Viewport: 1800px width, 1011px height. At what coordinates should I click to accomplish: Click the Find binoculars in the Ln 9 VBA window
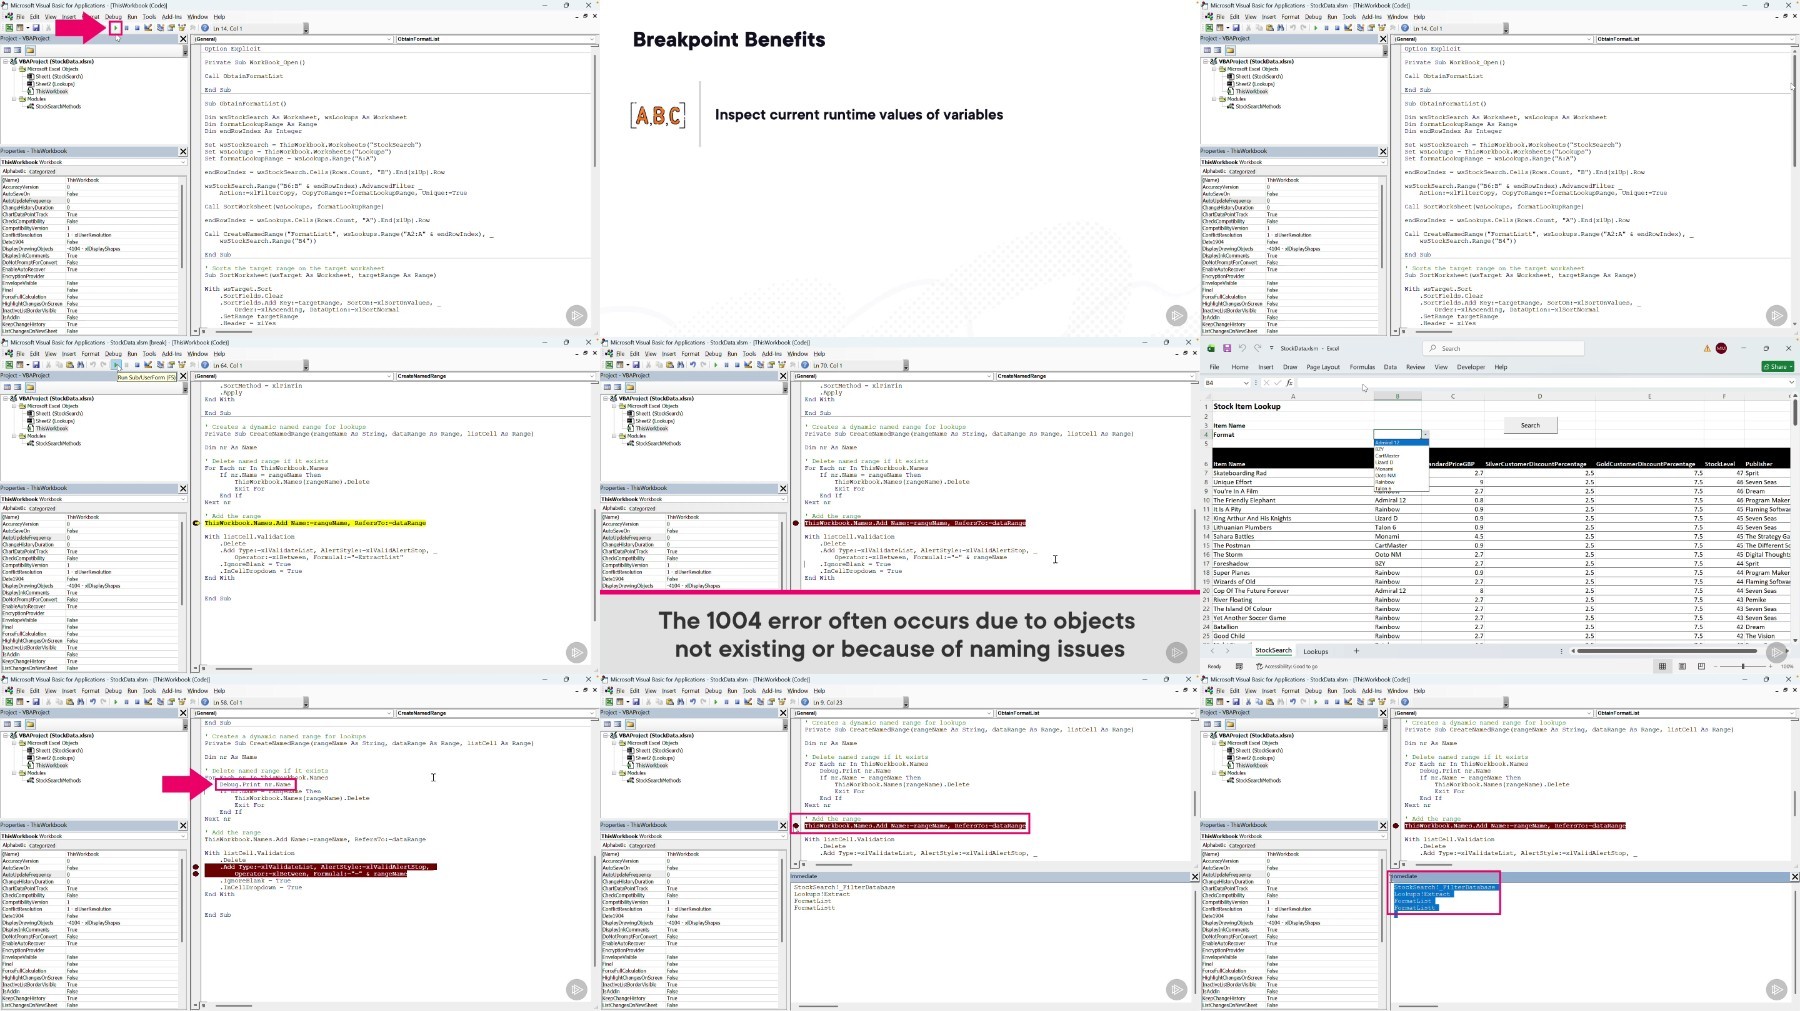681,702
